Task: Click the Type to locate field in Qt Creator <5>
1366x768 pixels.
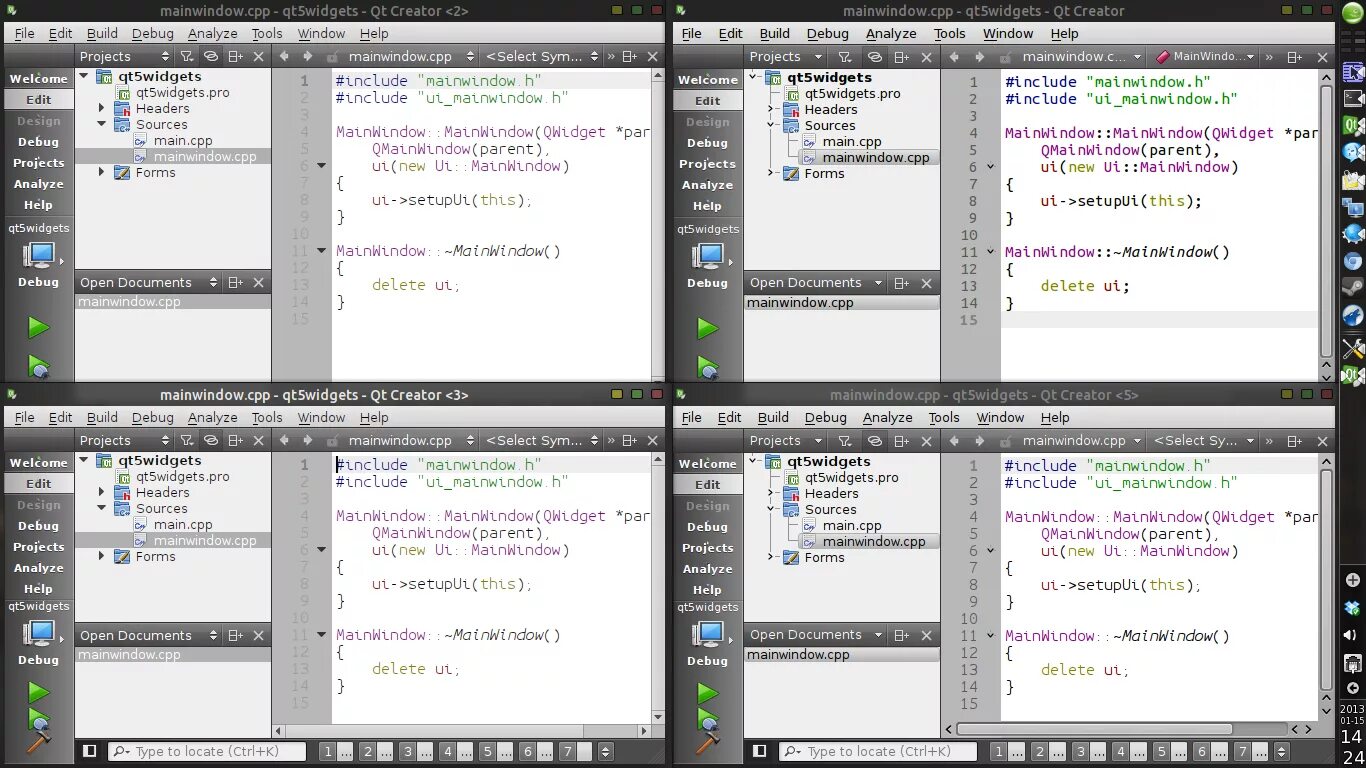Action: coord(879,752)
